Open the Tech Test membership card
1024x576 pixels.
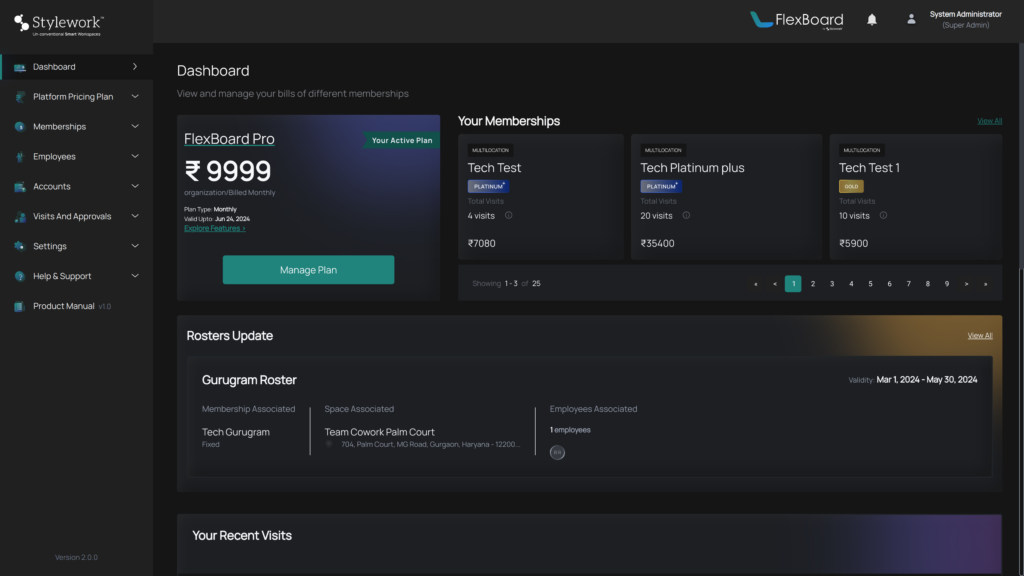coord(541,197)
